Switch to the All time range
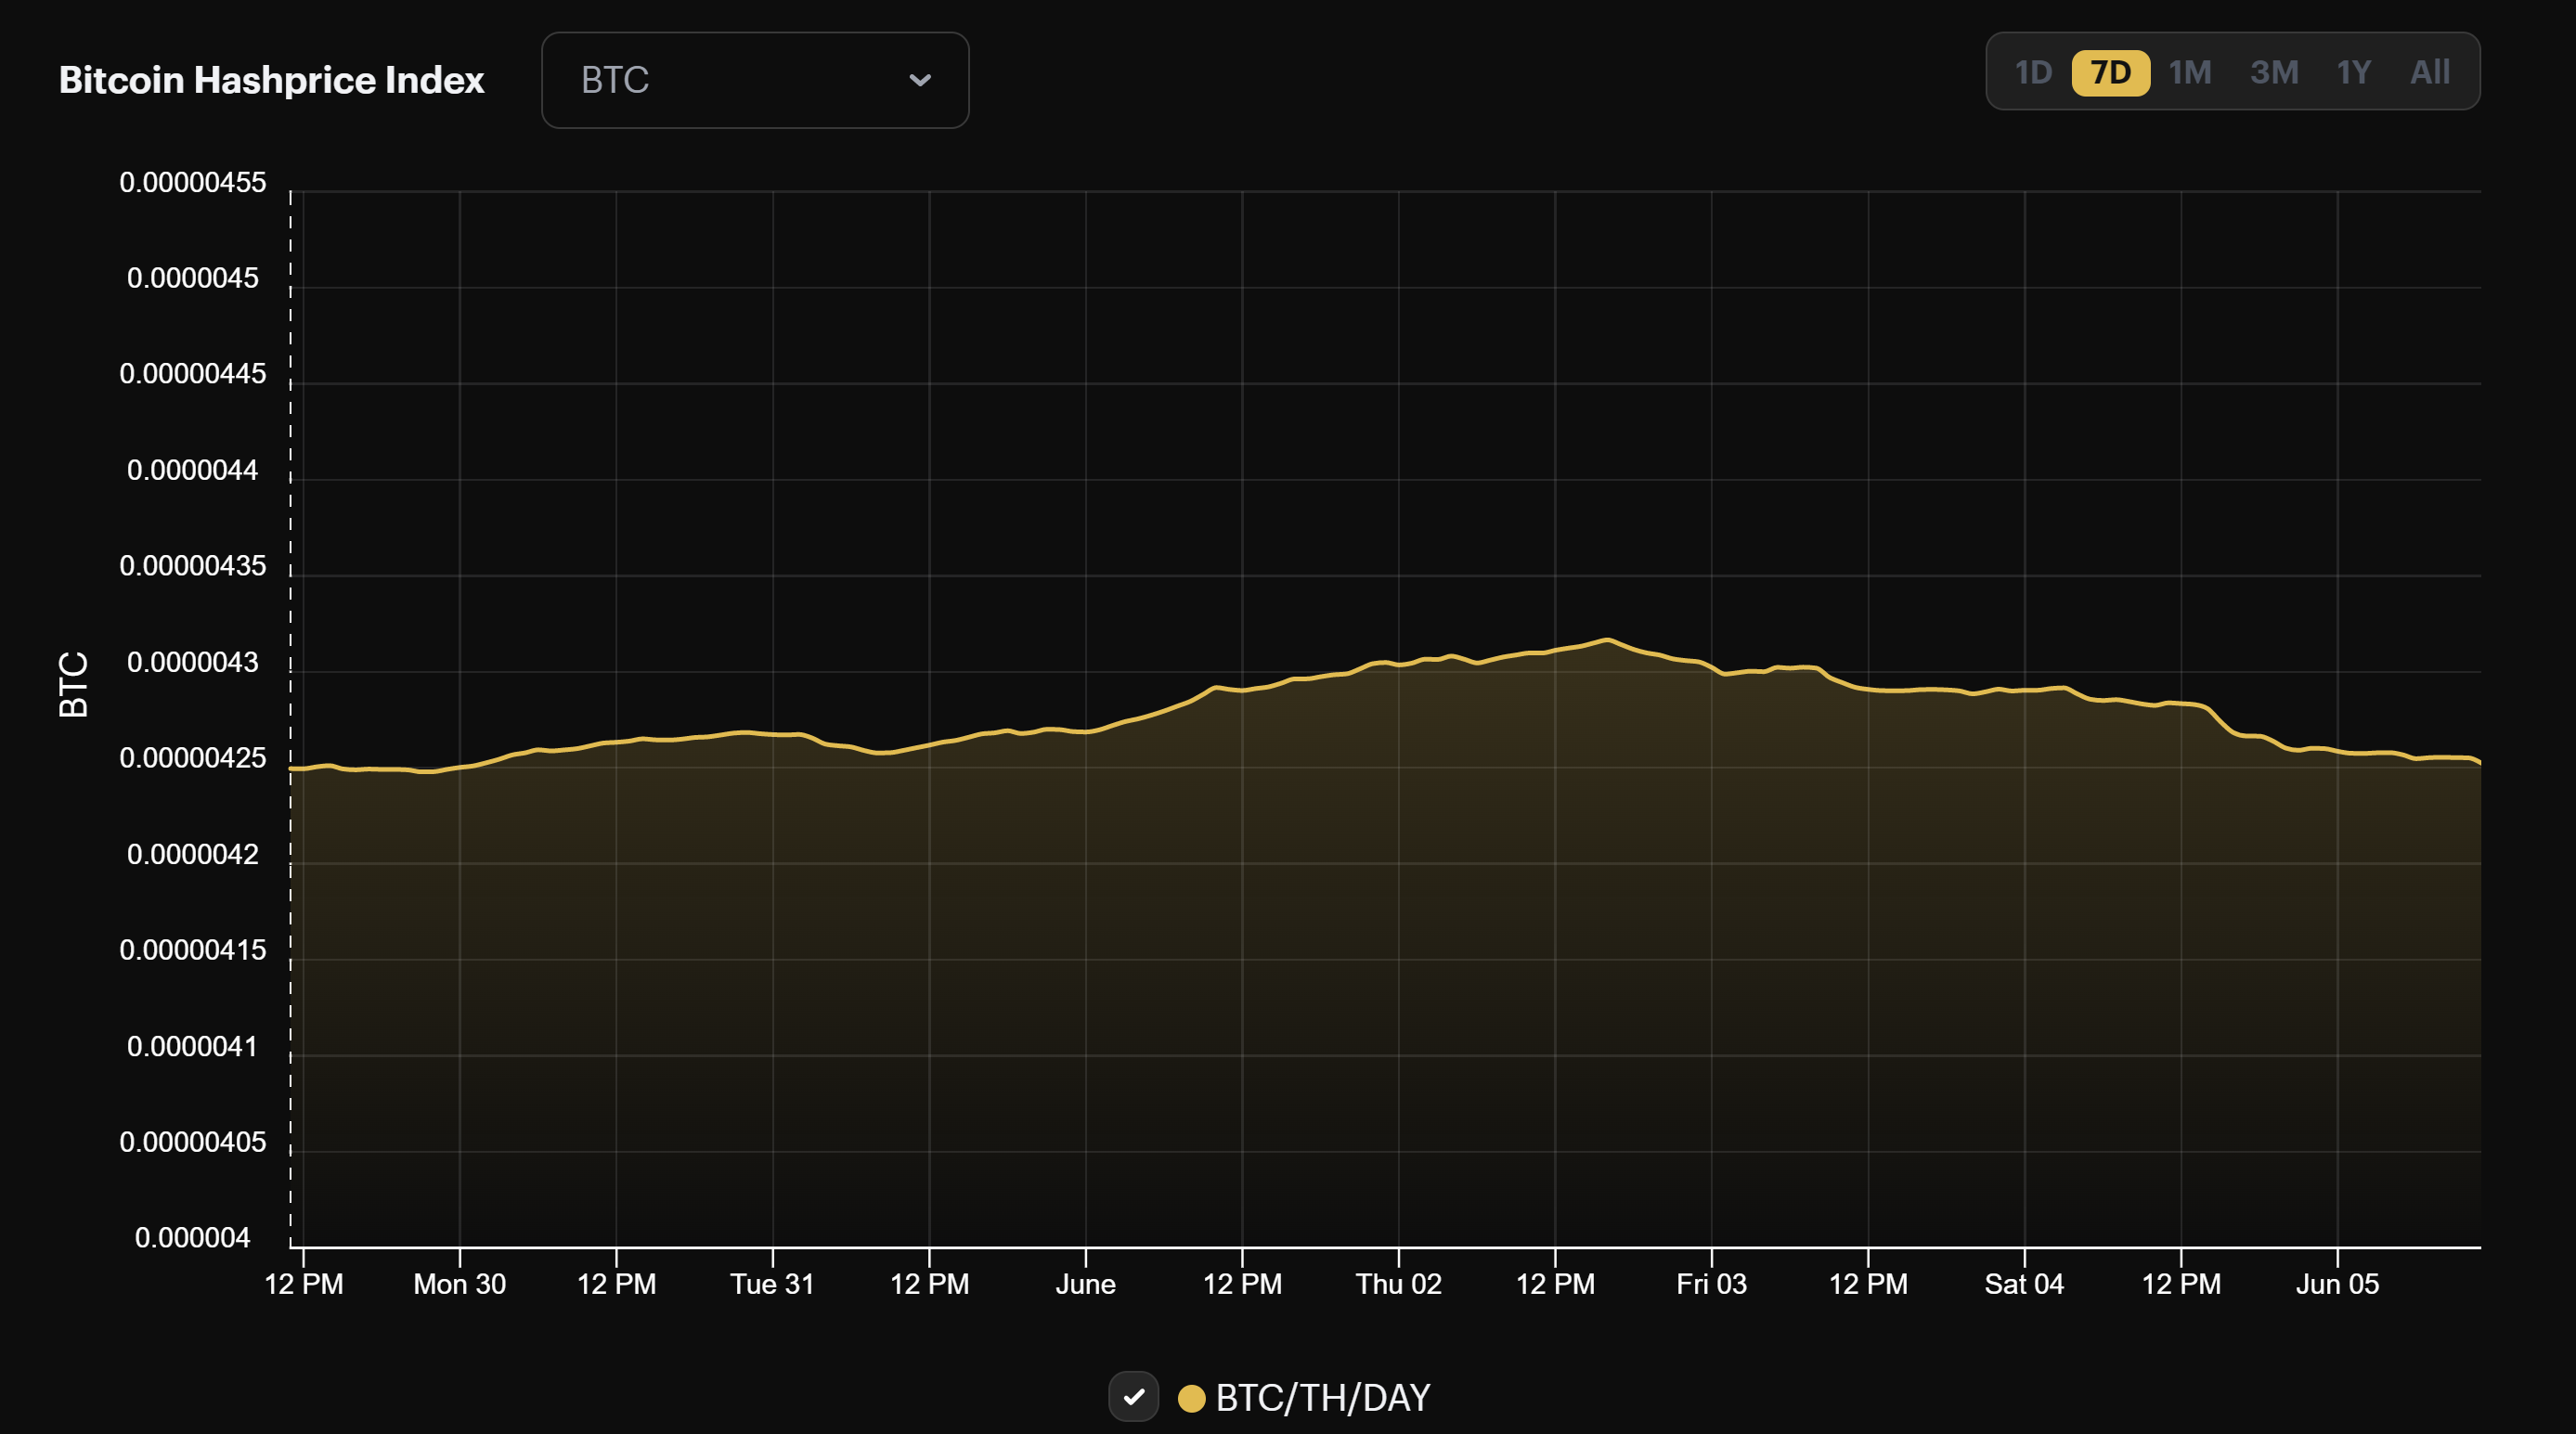Viewport: 2576px width, 1434px height. 2430,71
